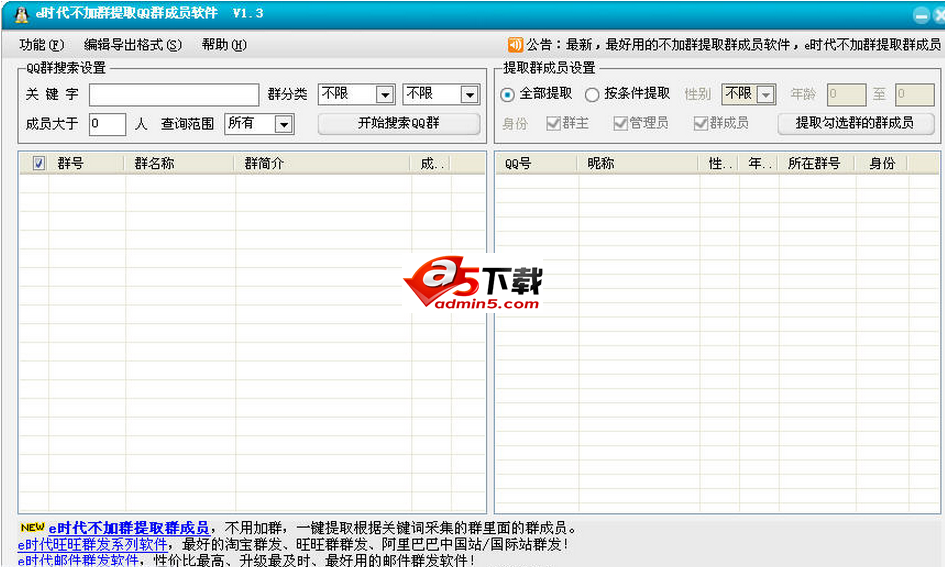Click the QQ号 column header
The image size is (945, 567).
pos(536,163)
